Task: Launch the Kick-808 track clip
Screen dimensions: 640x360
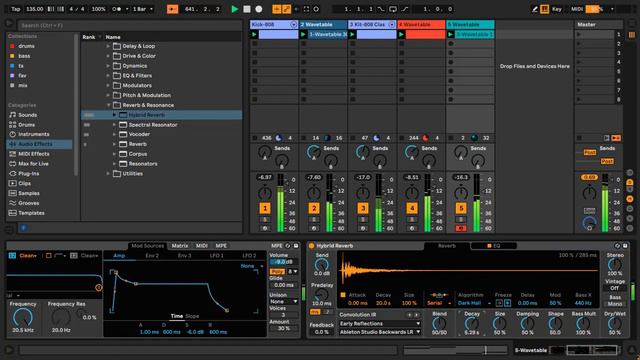Action: pyautogui.click(x=254, y=35)
